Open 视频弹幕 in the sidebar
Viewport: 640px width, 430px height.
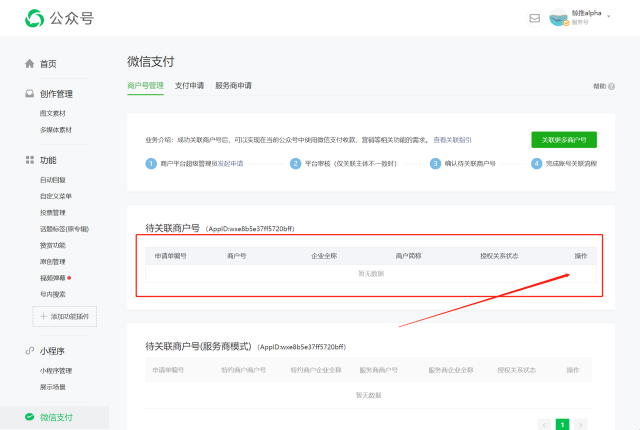[x=53, y=278]
